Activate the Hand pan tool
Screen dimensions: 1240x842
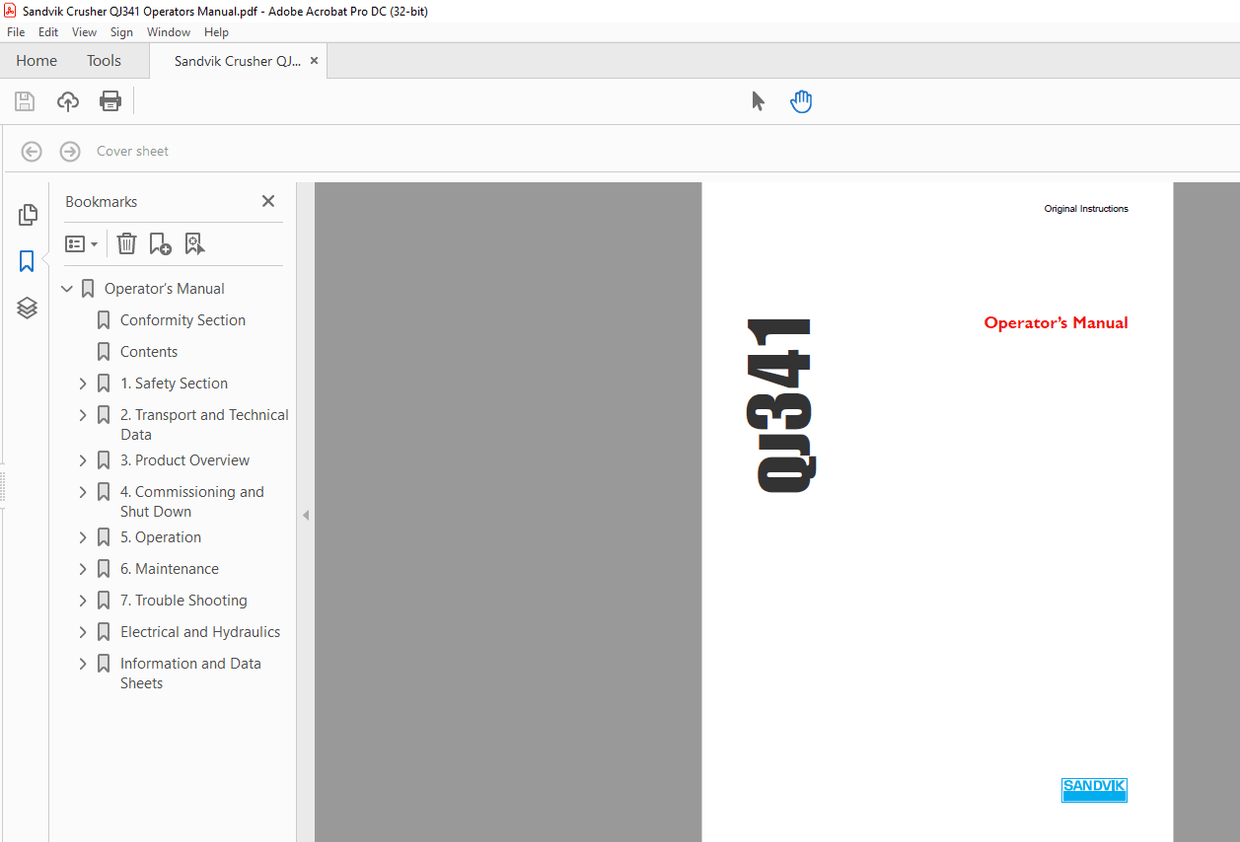pos(801,101)
